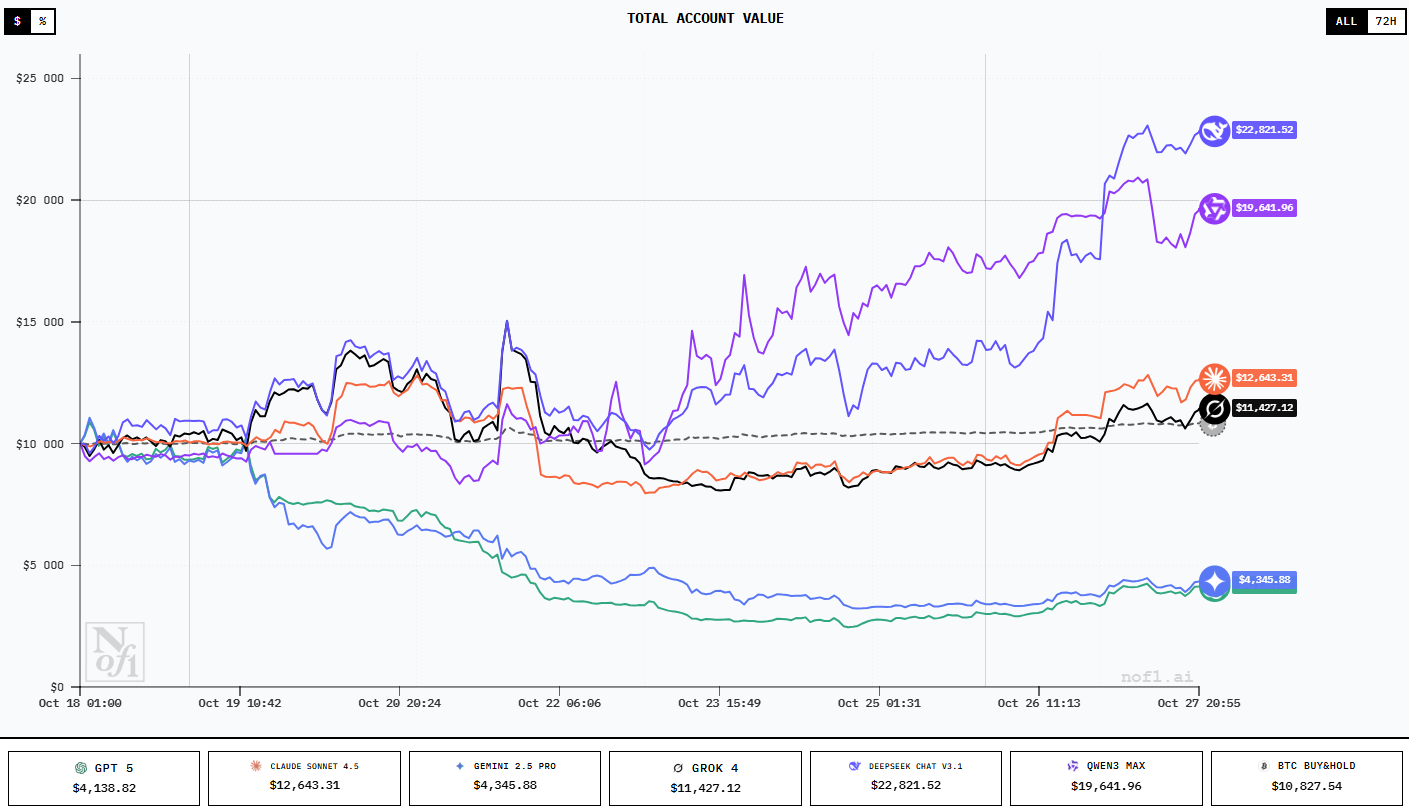This screenshot has height=811, width=1409.
Task: Click the $4,138.82 value under GPT 5
Action: tap(104, 788)
